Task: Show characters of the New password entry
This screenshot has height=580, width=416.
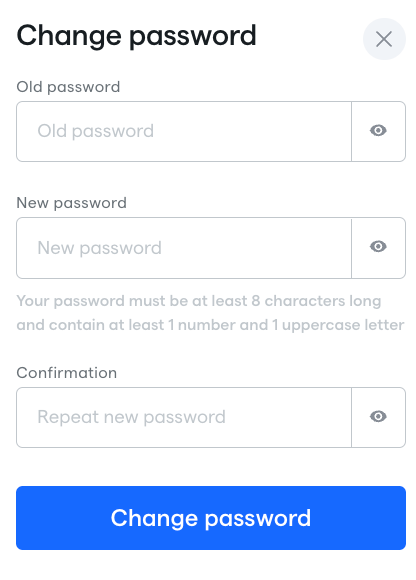Action: (x=378, y=247)
